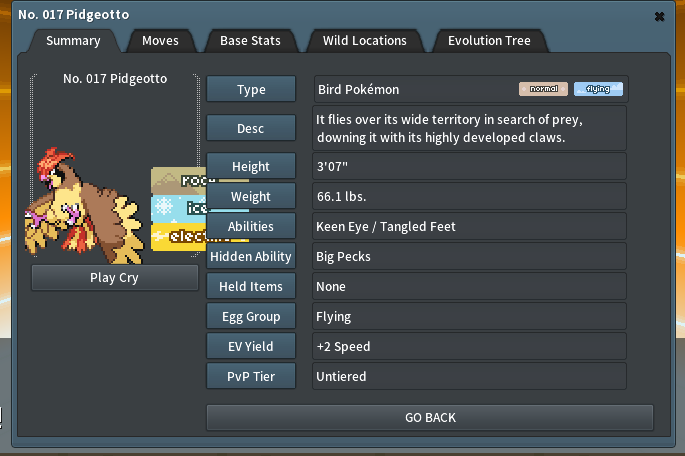
Task: Click the GO BACK button
Action: click(430, 418)
